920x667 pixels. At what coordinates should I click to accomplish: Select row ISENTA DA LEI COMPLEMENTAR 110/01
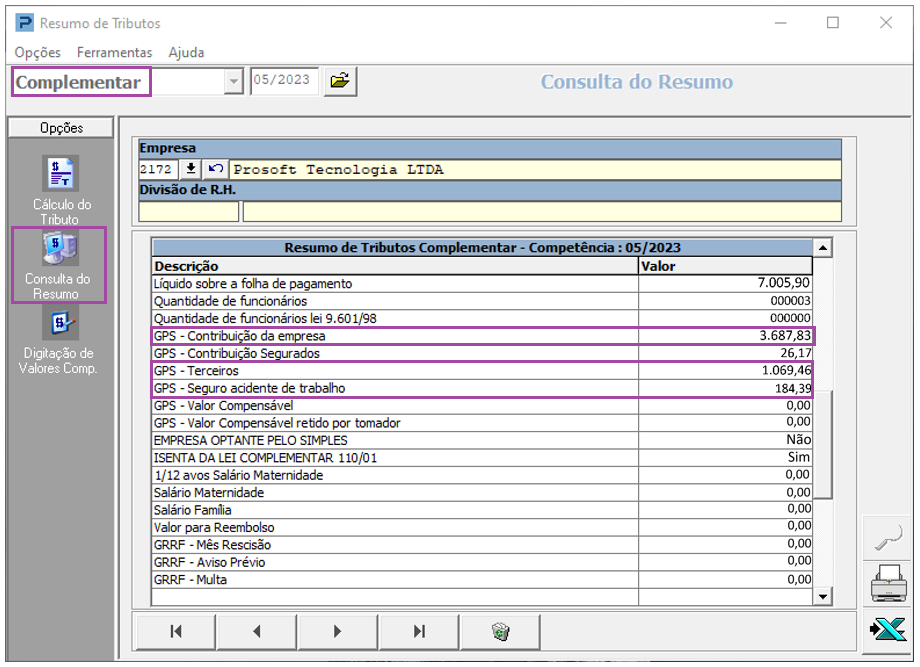coord(482,458)
